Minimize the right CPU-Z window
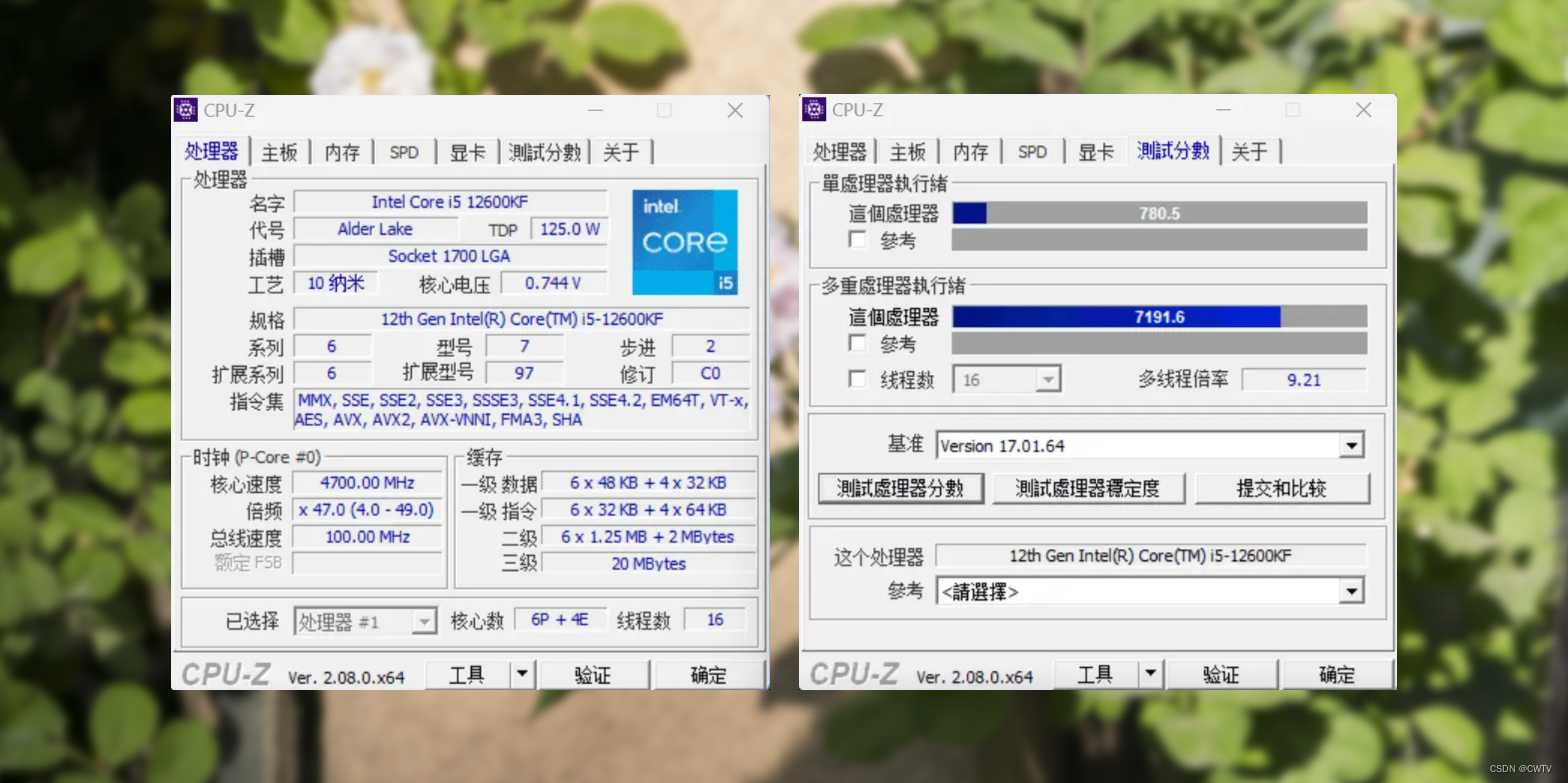Image resolution: width=1568 pixels, height=783 pixels. (1223, 110)
